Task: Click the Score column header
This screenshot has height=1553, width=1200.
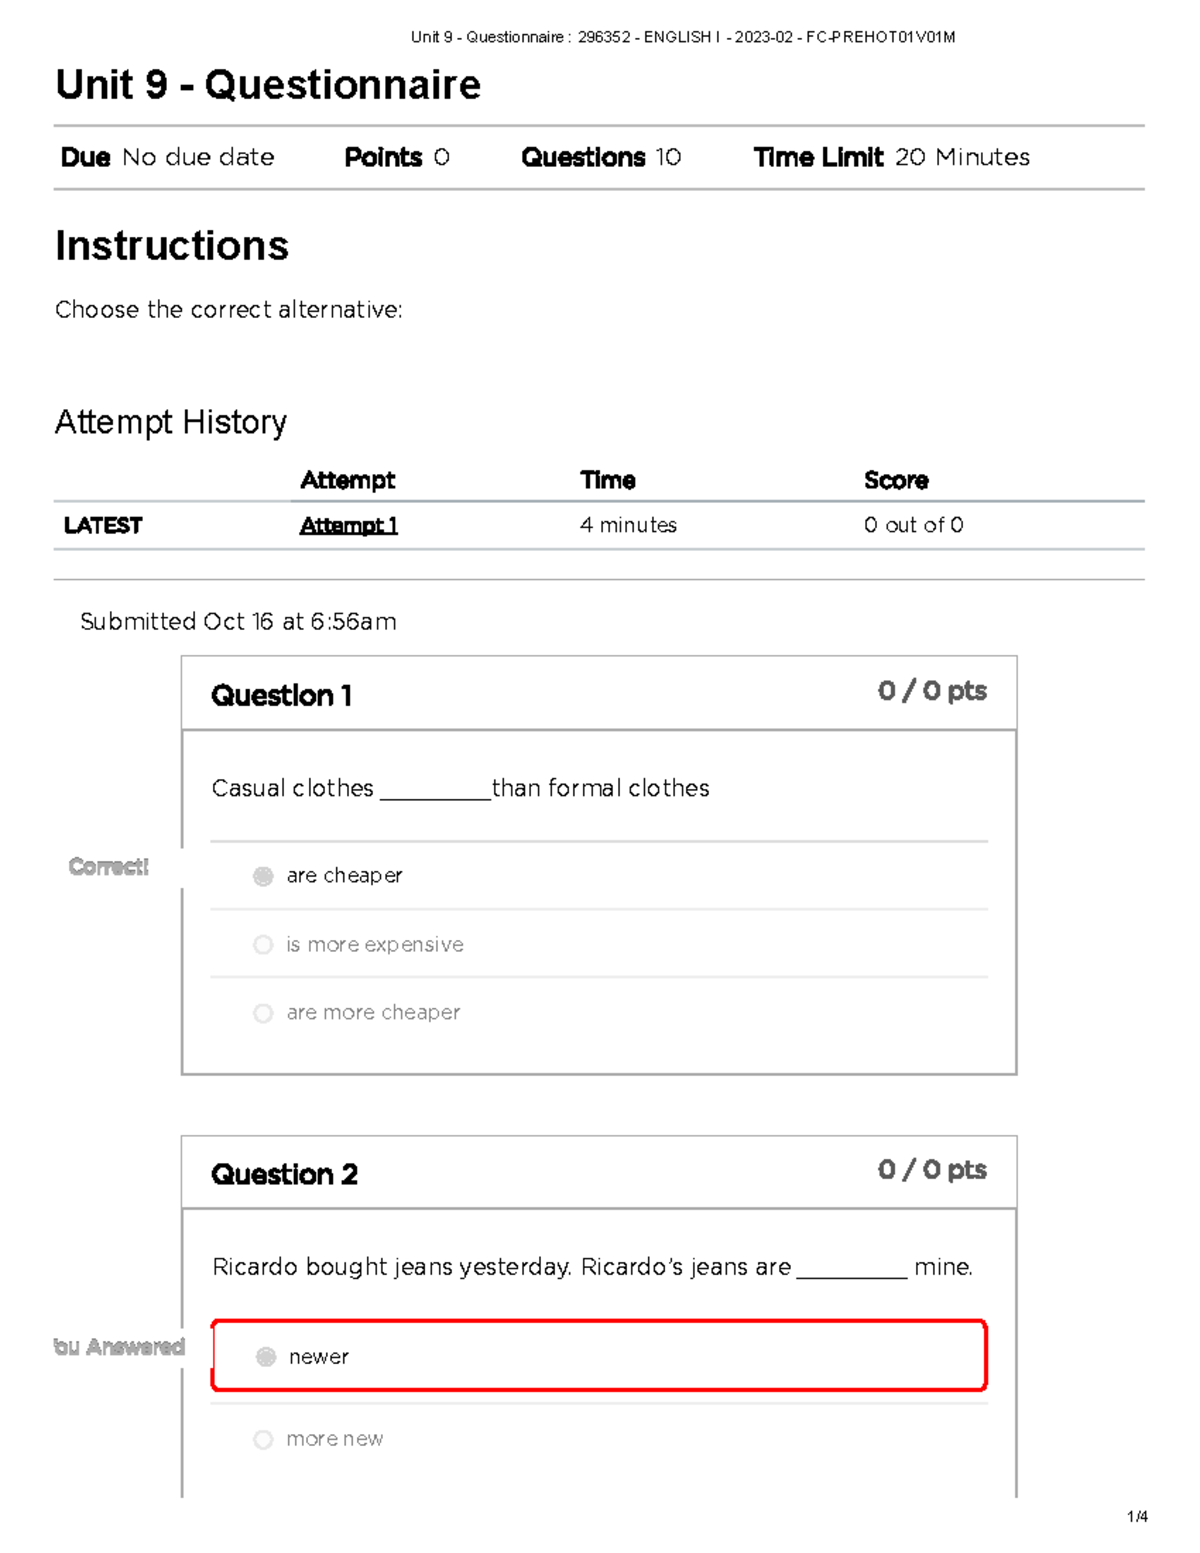Action: pyautogui.click(x=895, y=480)
